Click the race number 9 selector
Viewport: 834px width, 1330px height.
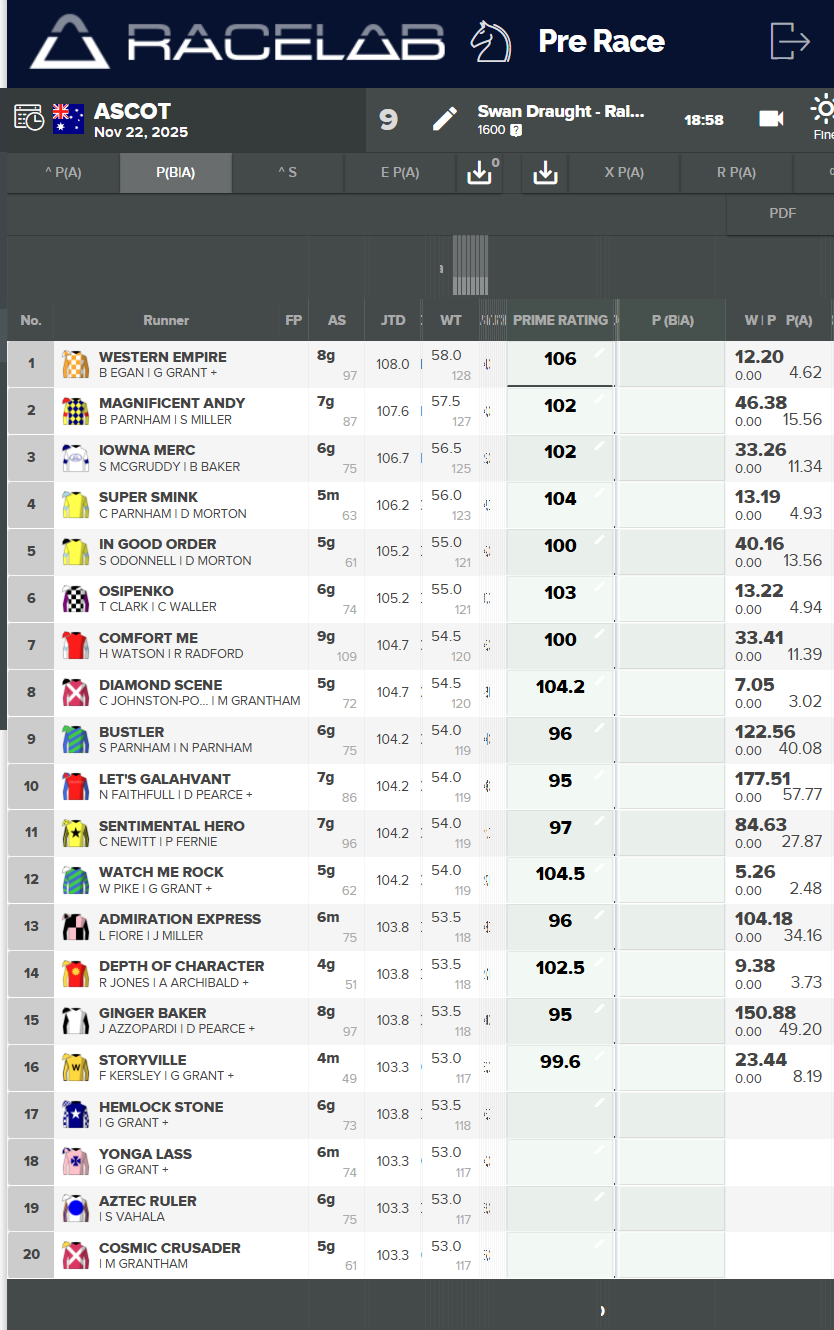point(388,120)
